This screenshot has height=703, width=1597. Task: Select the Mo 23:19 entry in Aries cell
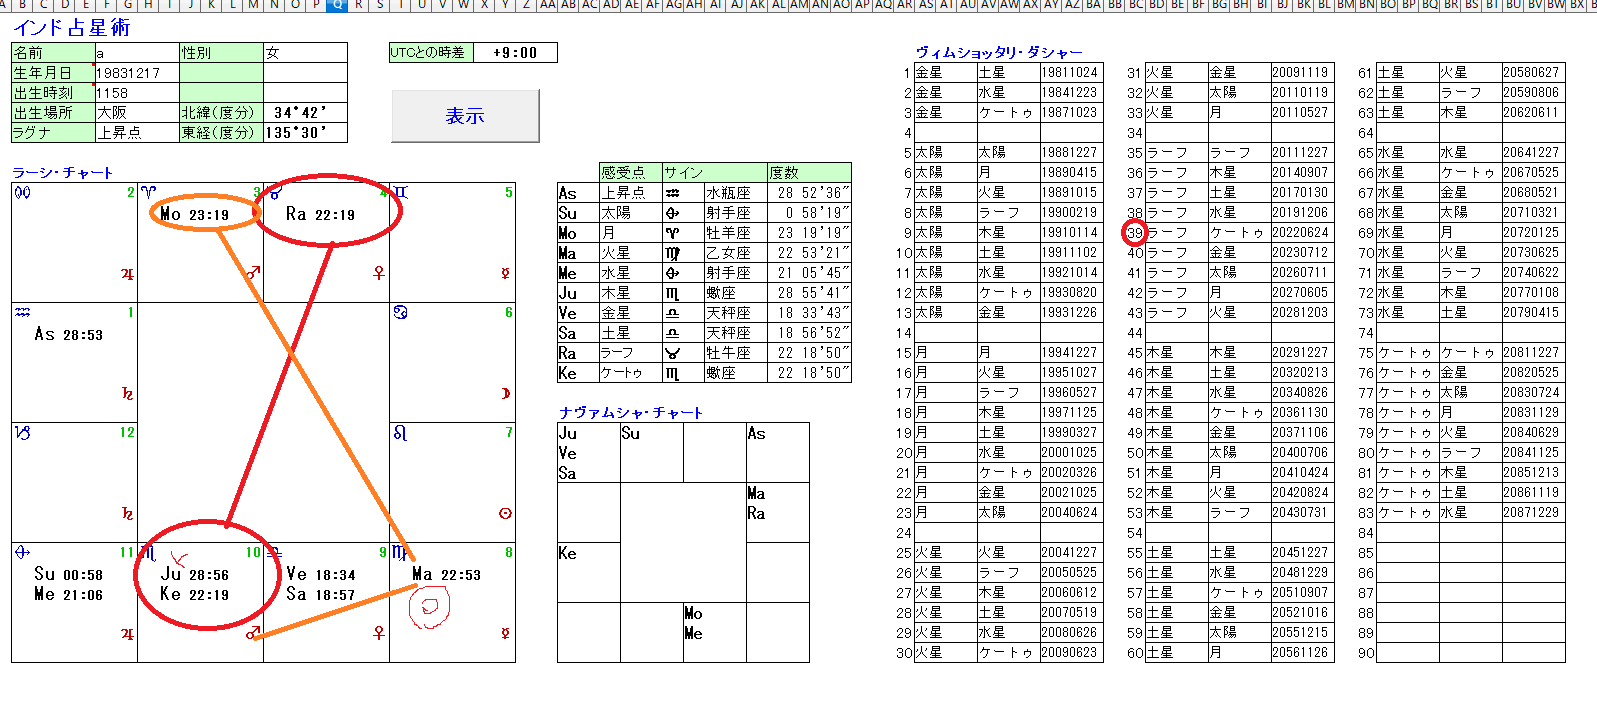(195, 214)
